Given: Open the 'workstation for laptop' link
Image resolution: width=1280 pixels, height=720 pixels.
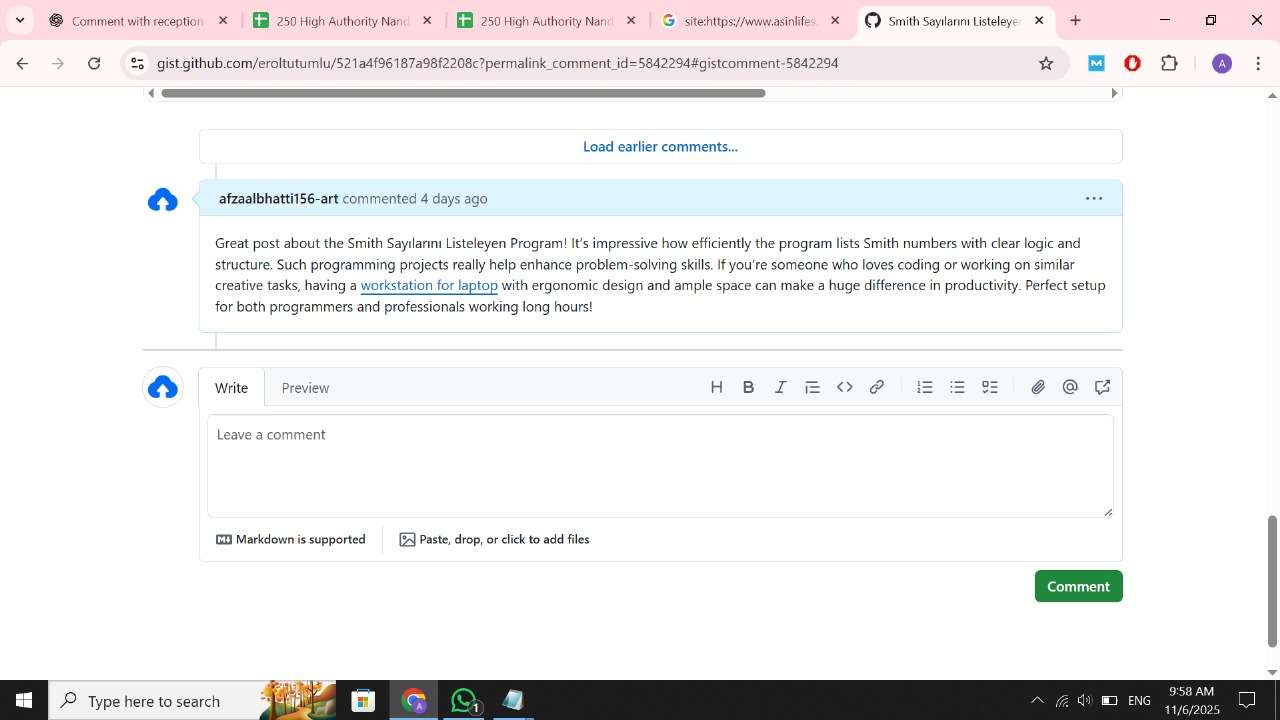Looking at the screenshot, I should coord(429,285).
